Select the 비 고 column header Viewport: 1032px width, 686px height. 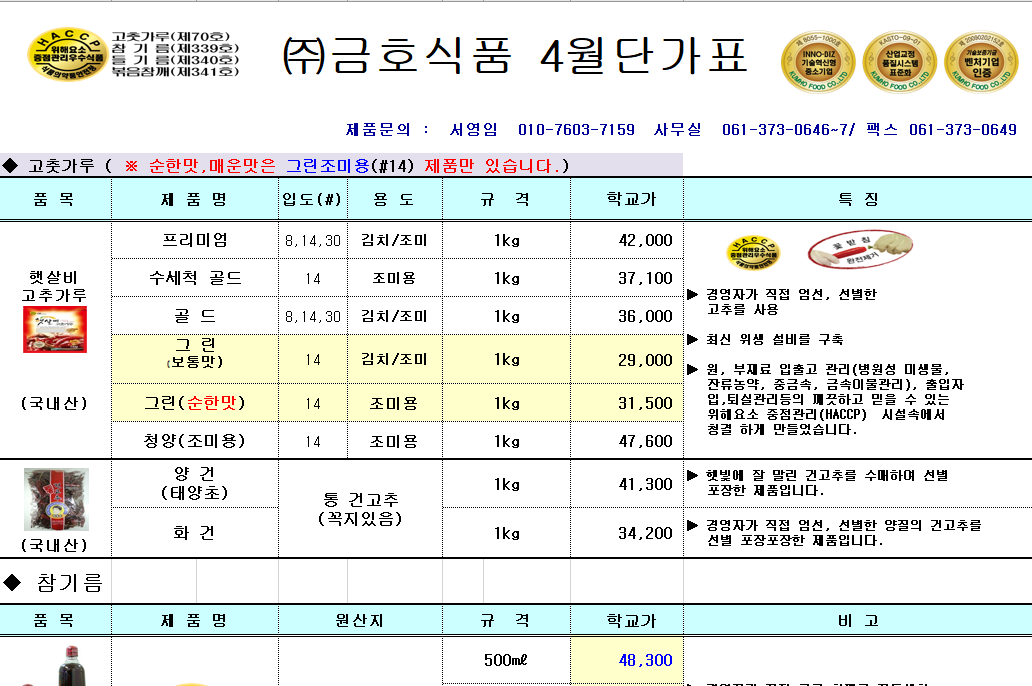858,620
